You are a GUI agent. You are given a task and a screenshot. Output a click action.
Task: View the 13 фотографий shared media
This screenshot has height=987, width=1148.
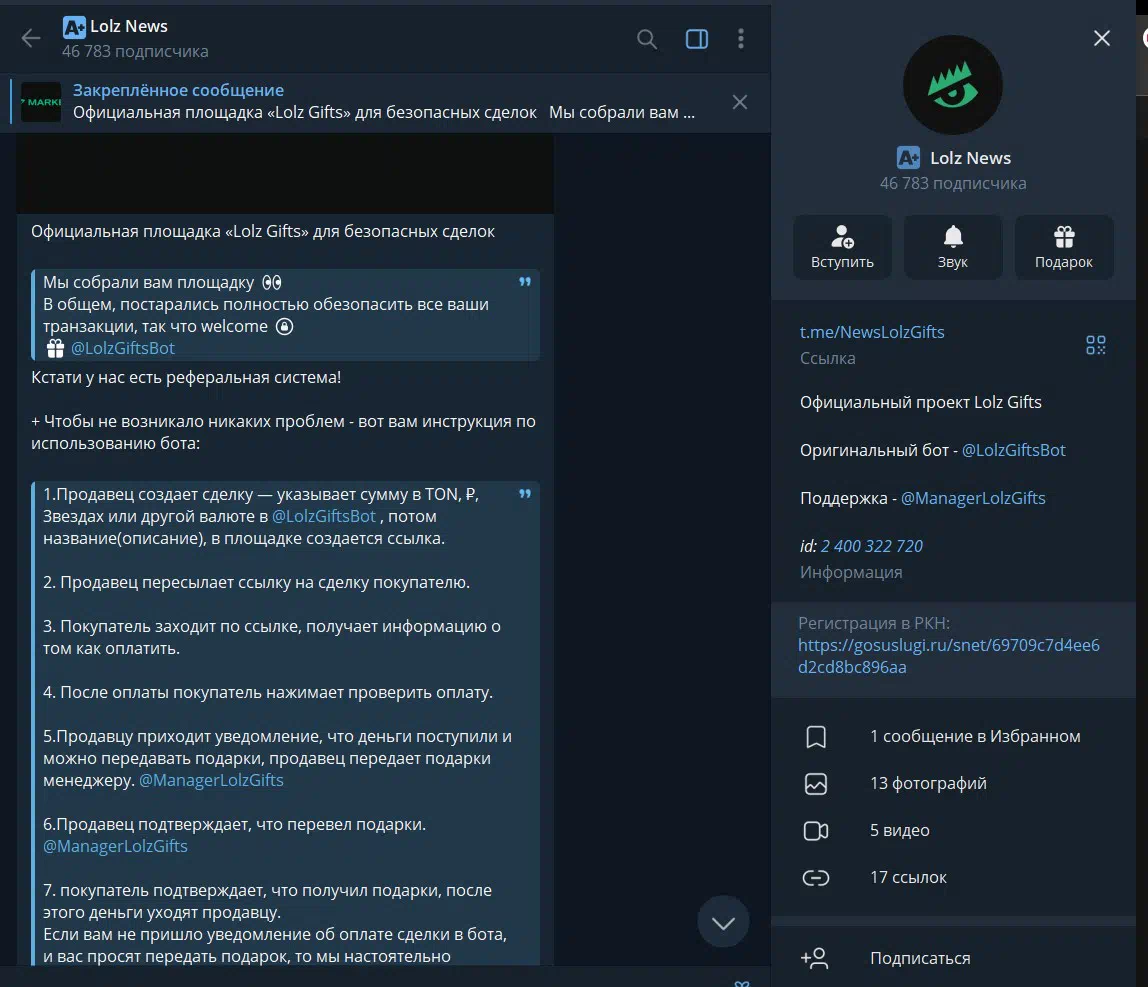point(927,784)
